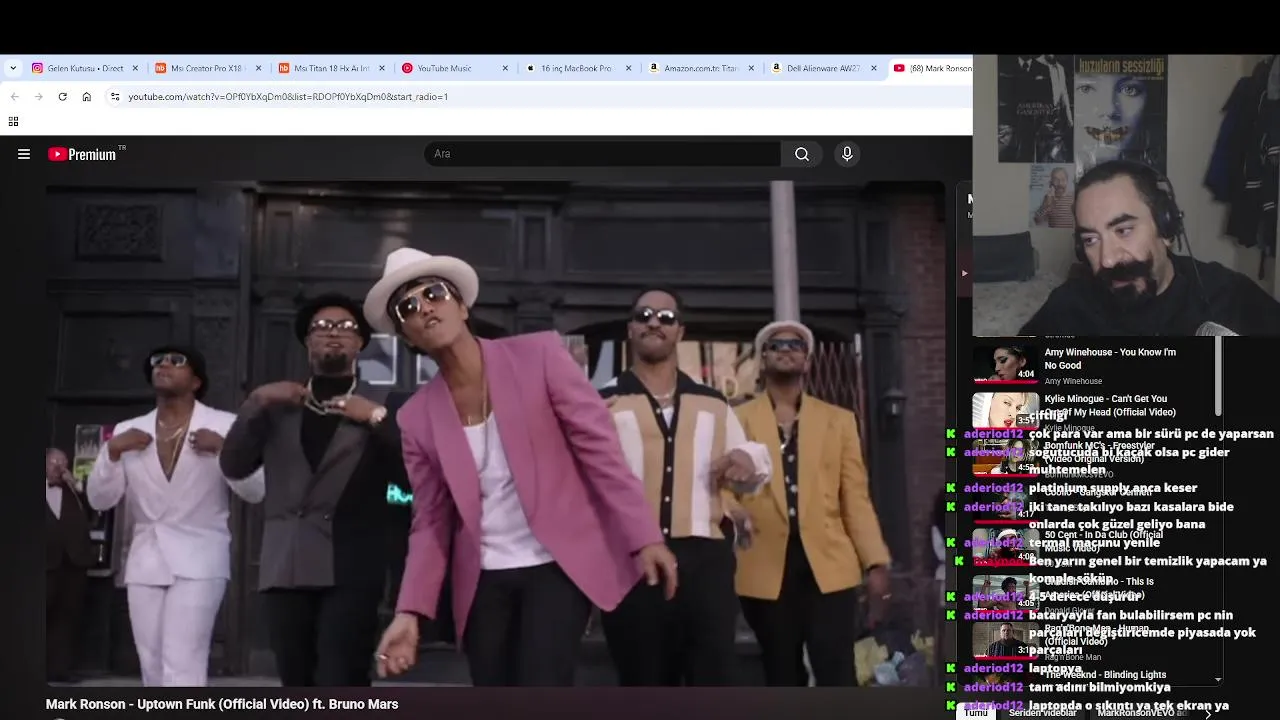Close the Amazon.com.tr Titan tab
1280x720 pixels.
pyautogui.click(x=752, y=68)
